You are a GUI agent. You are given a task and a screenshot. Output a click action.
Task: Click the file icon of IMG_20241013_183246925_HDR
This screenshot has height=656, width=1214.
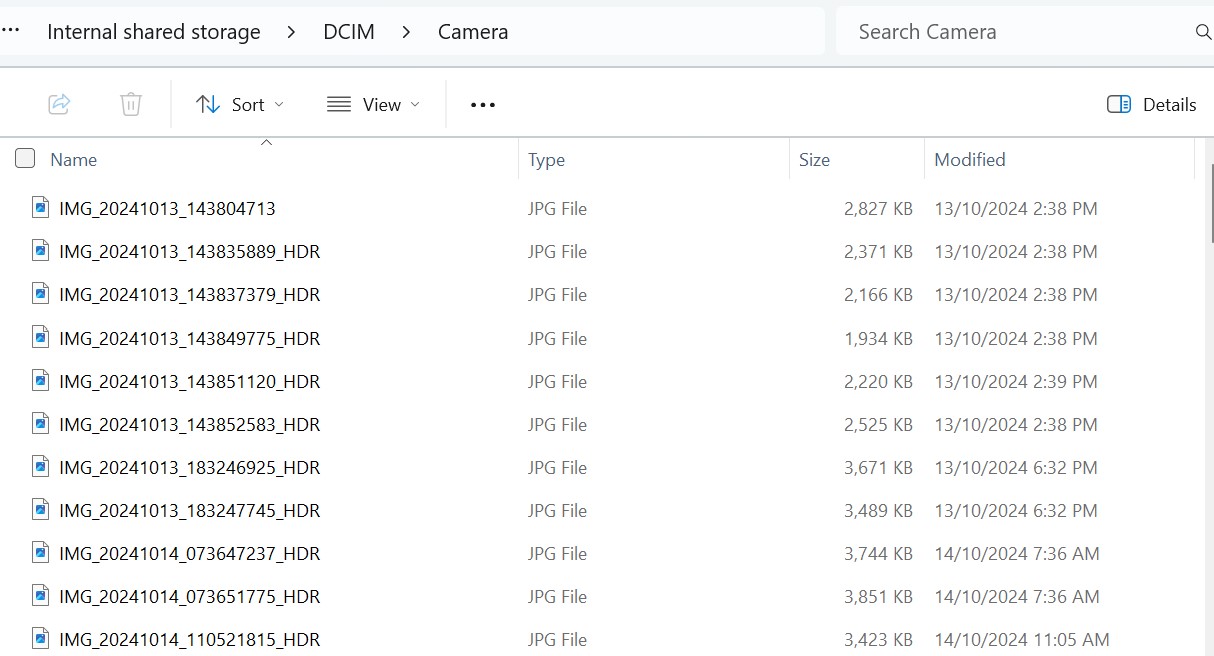coord(41,467)
